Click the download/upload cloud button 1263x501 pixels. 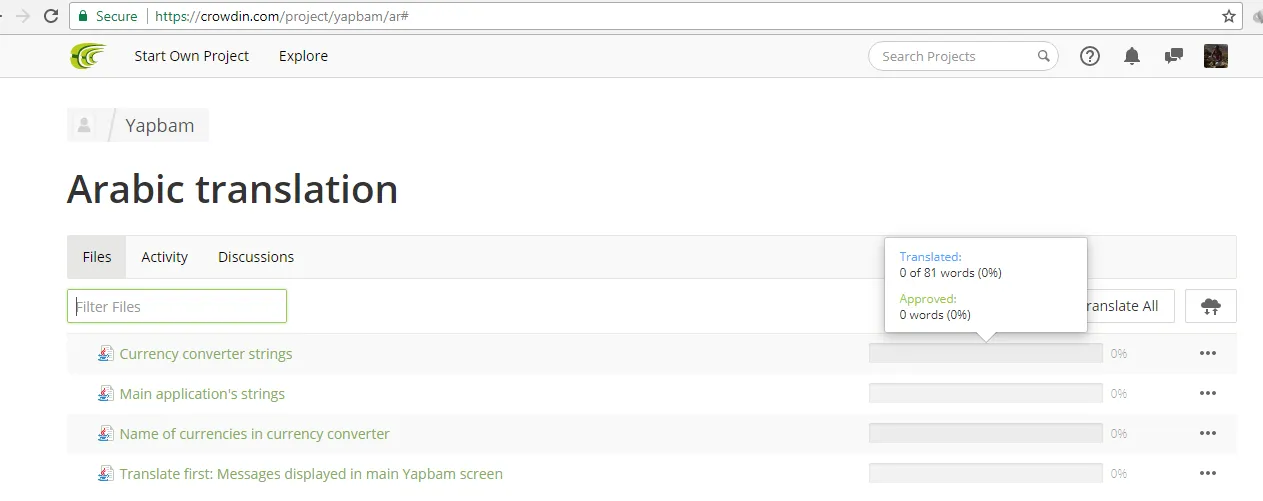tap(1211, 306)
